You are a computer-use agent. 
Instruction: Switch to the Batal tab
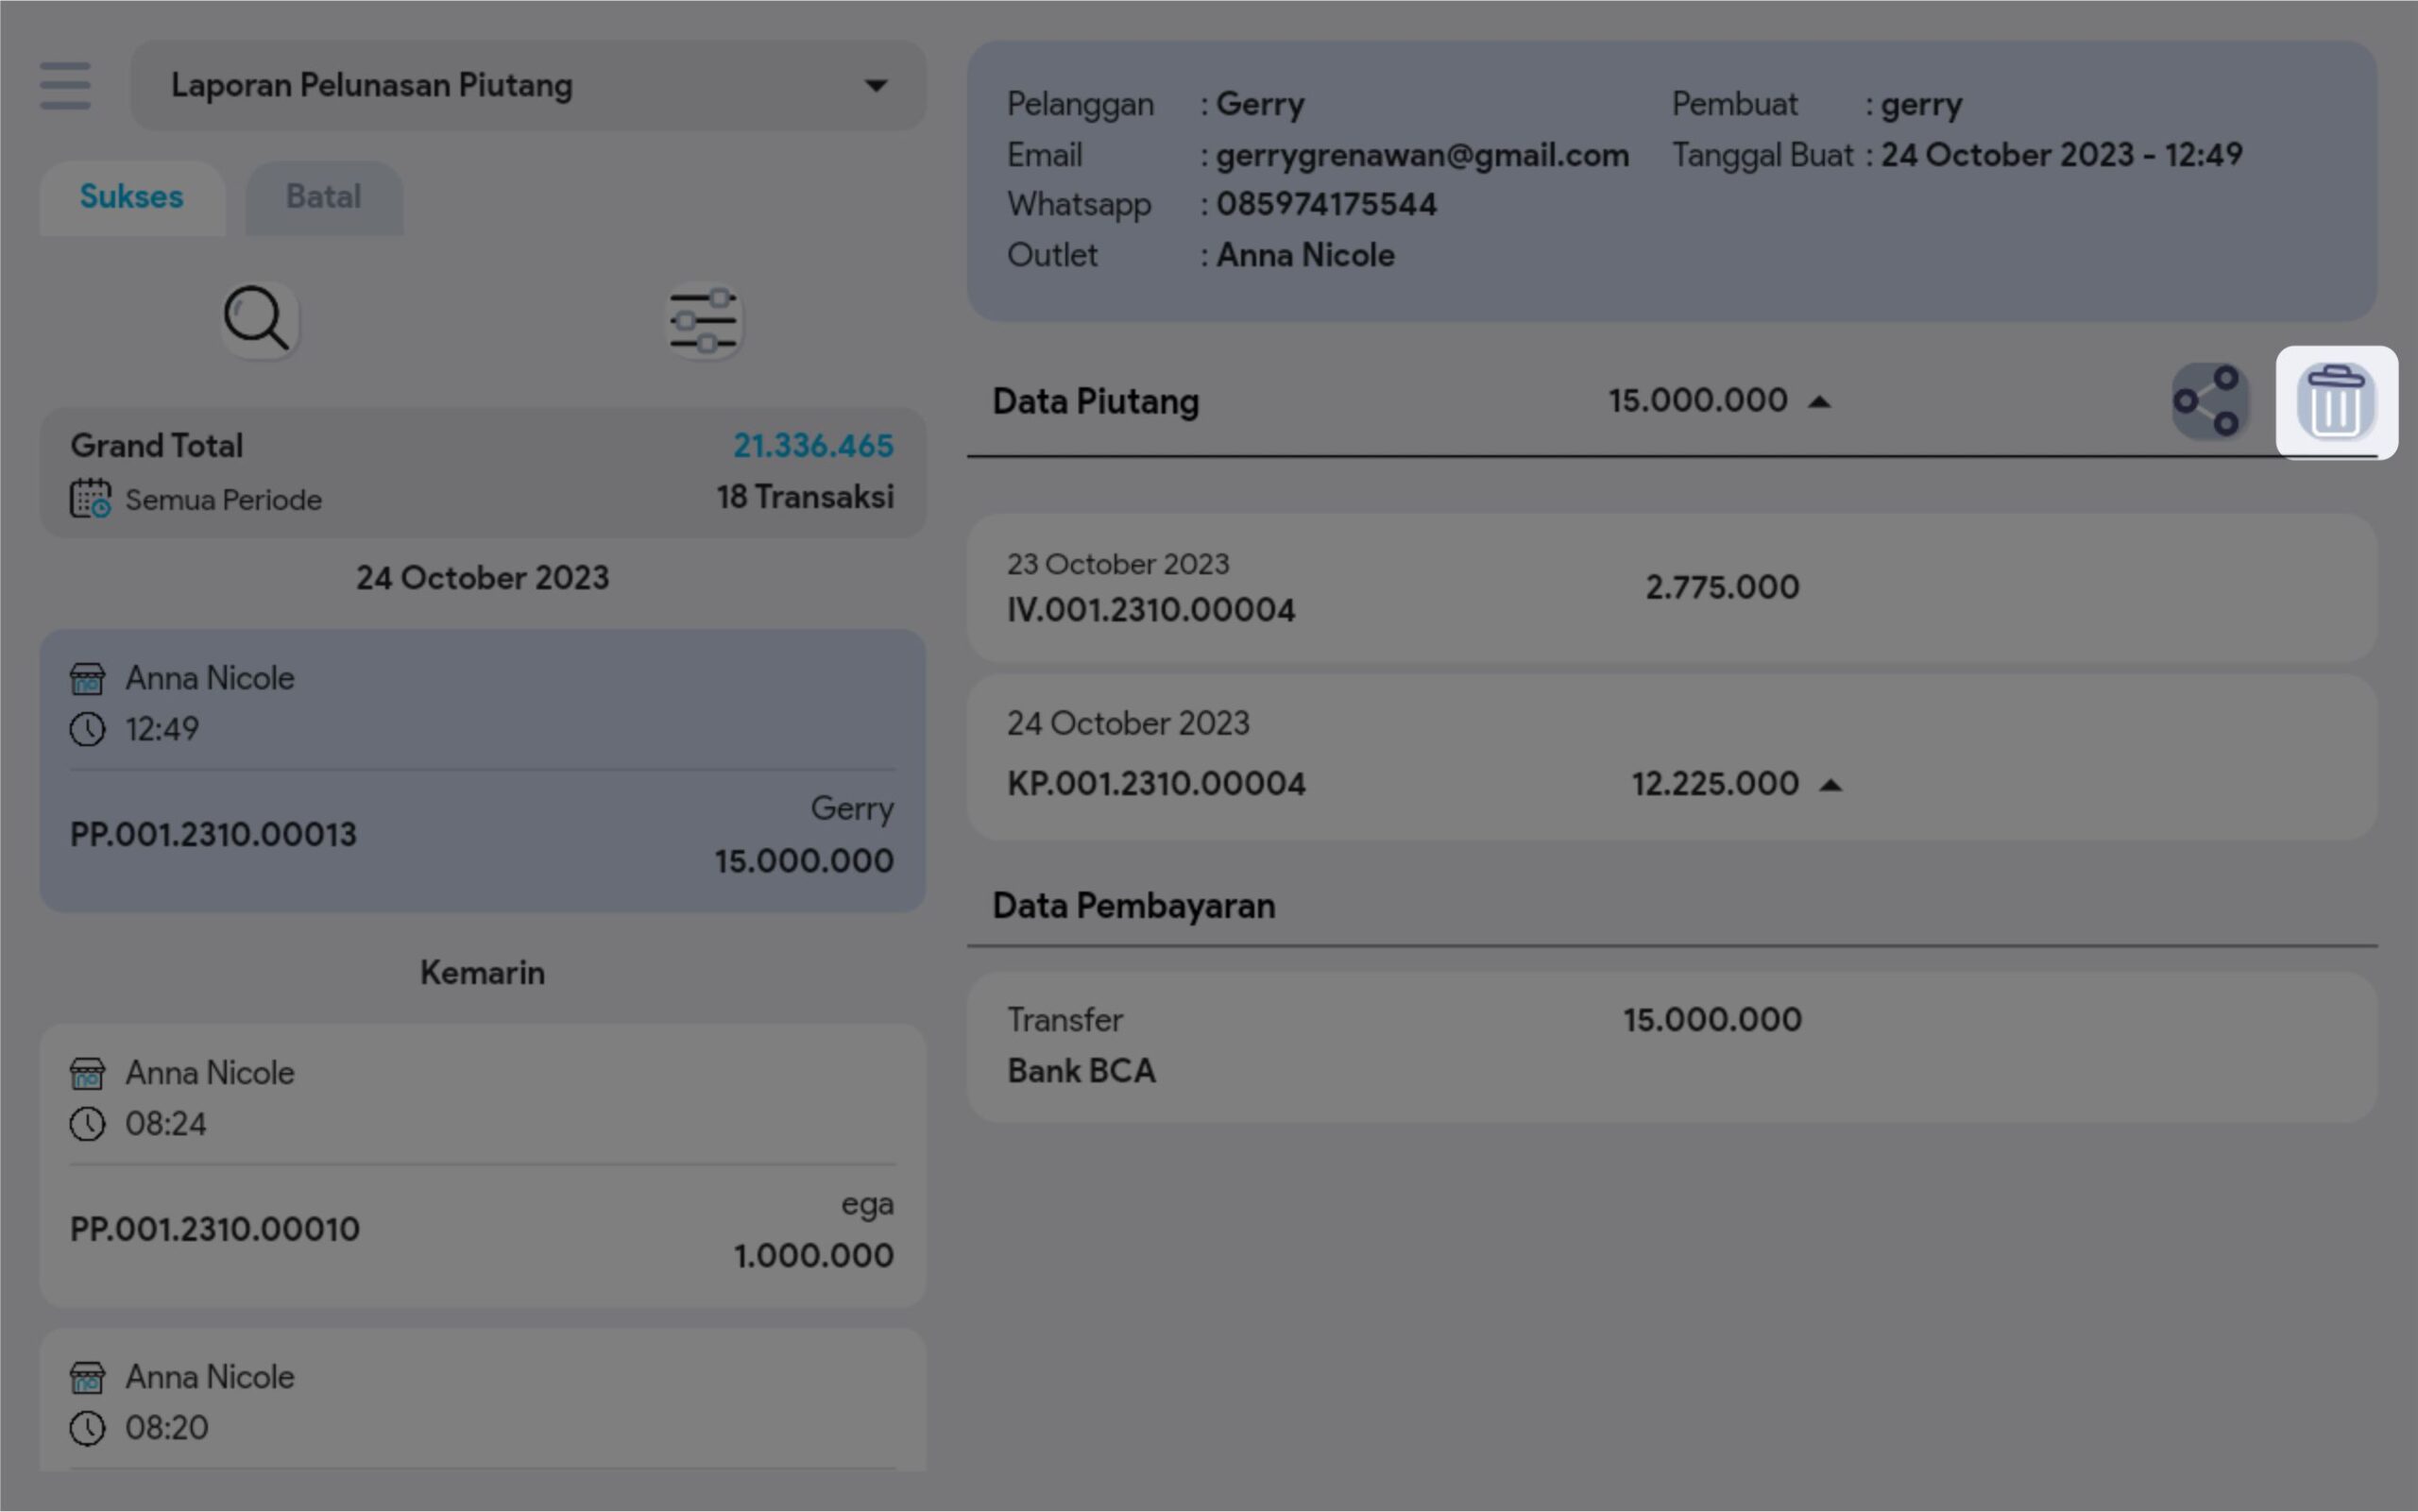tap(323, 197)
